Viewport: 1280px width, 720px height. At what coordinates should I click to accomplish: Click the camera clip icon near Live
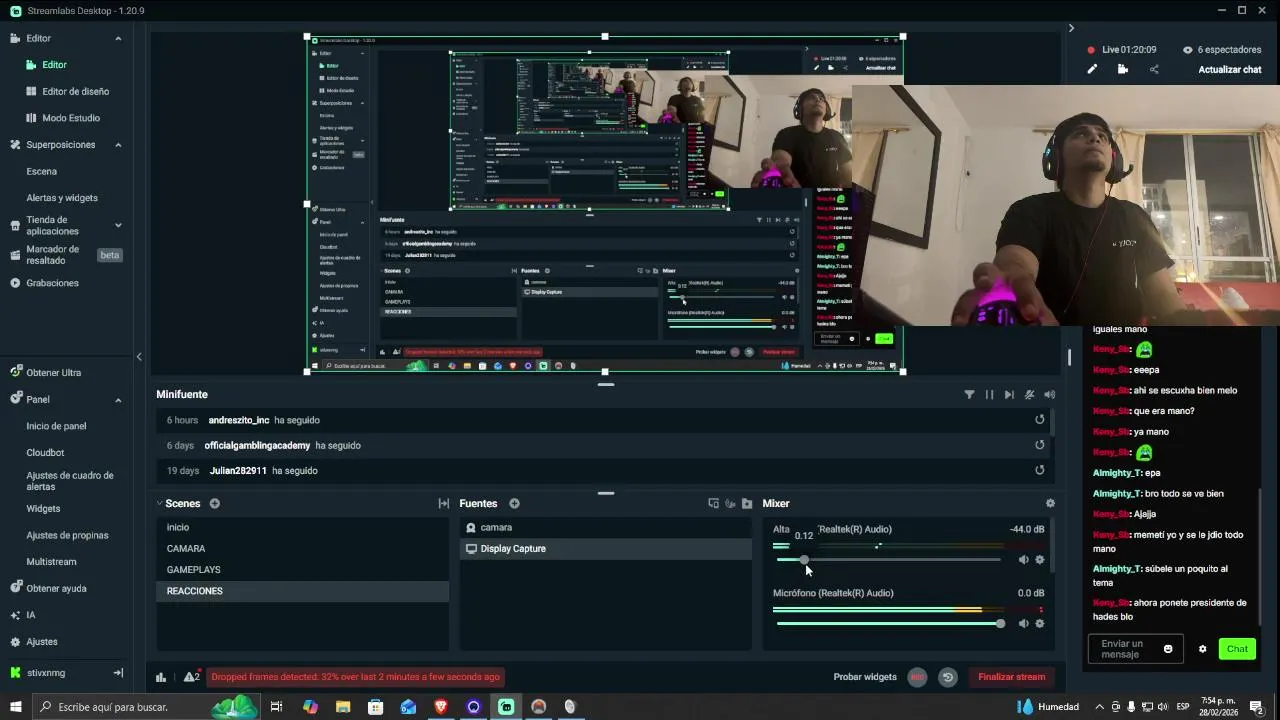coord(1123,69)
